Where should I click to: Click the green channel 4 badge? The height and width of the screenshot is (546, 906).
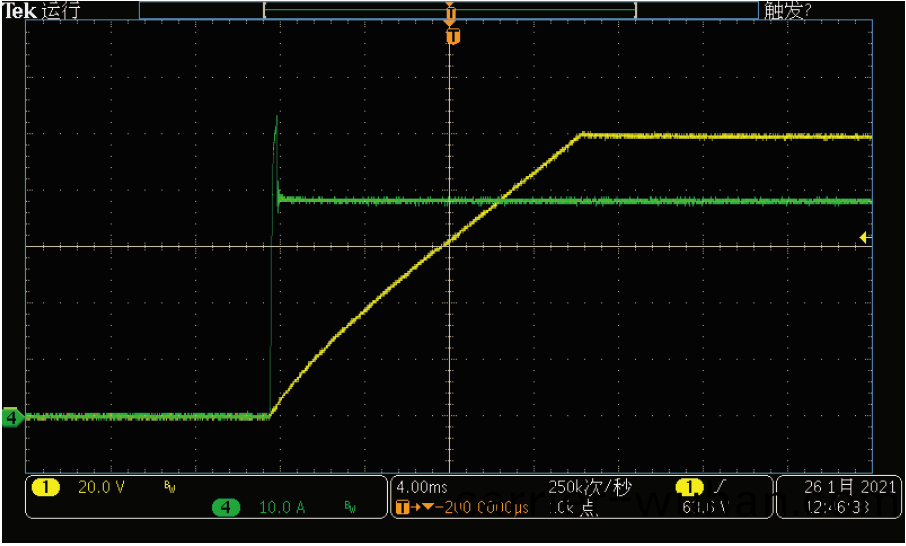227,508
